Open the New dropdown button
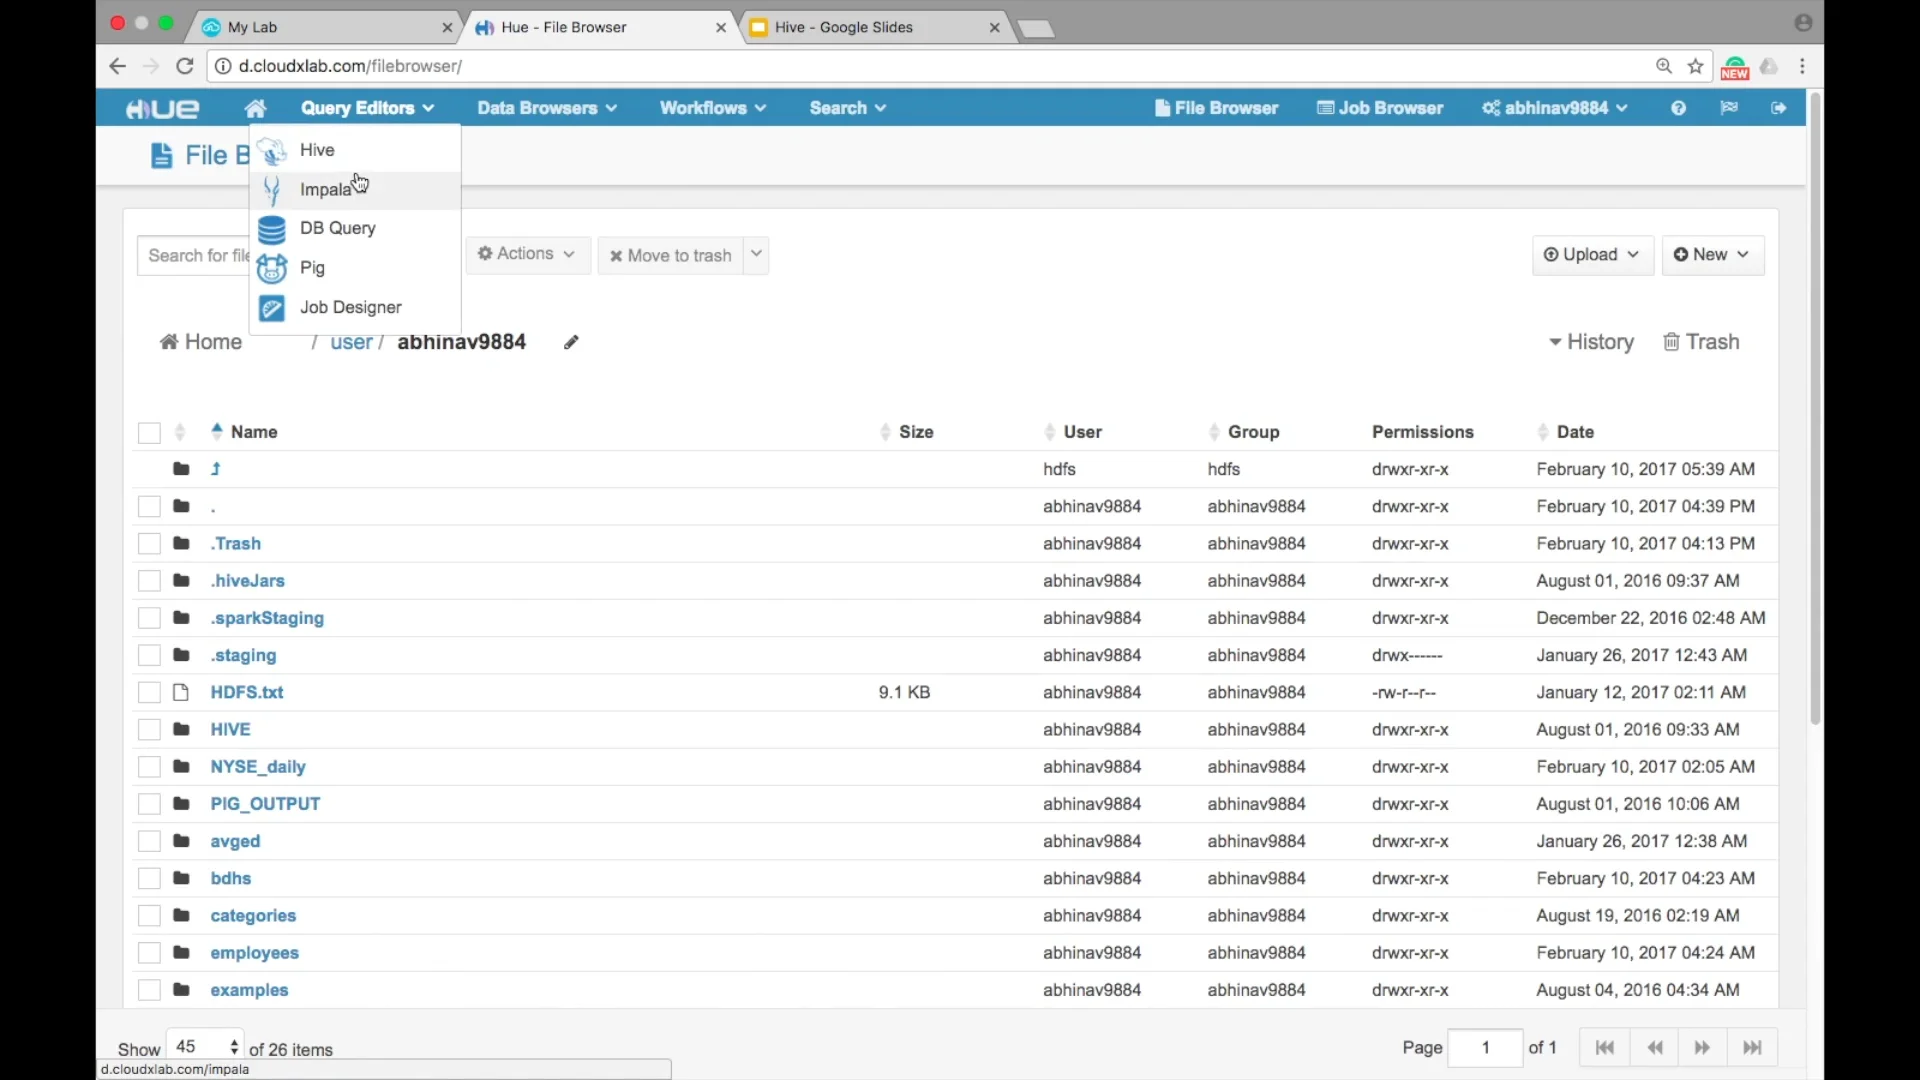This screenshot has width=1920, height=1080. (x=1712, y=255)
